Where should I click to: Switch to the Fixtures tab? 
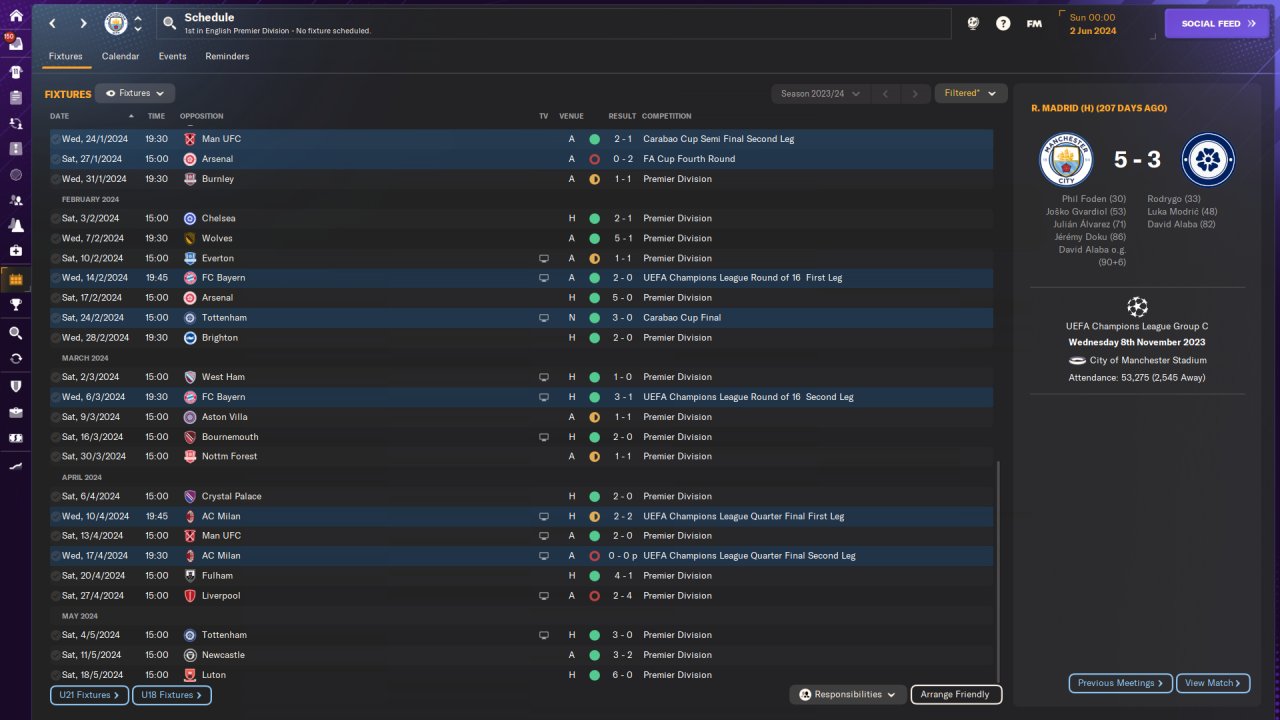point(66,56)
